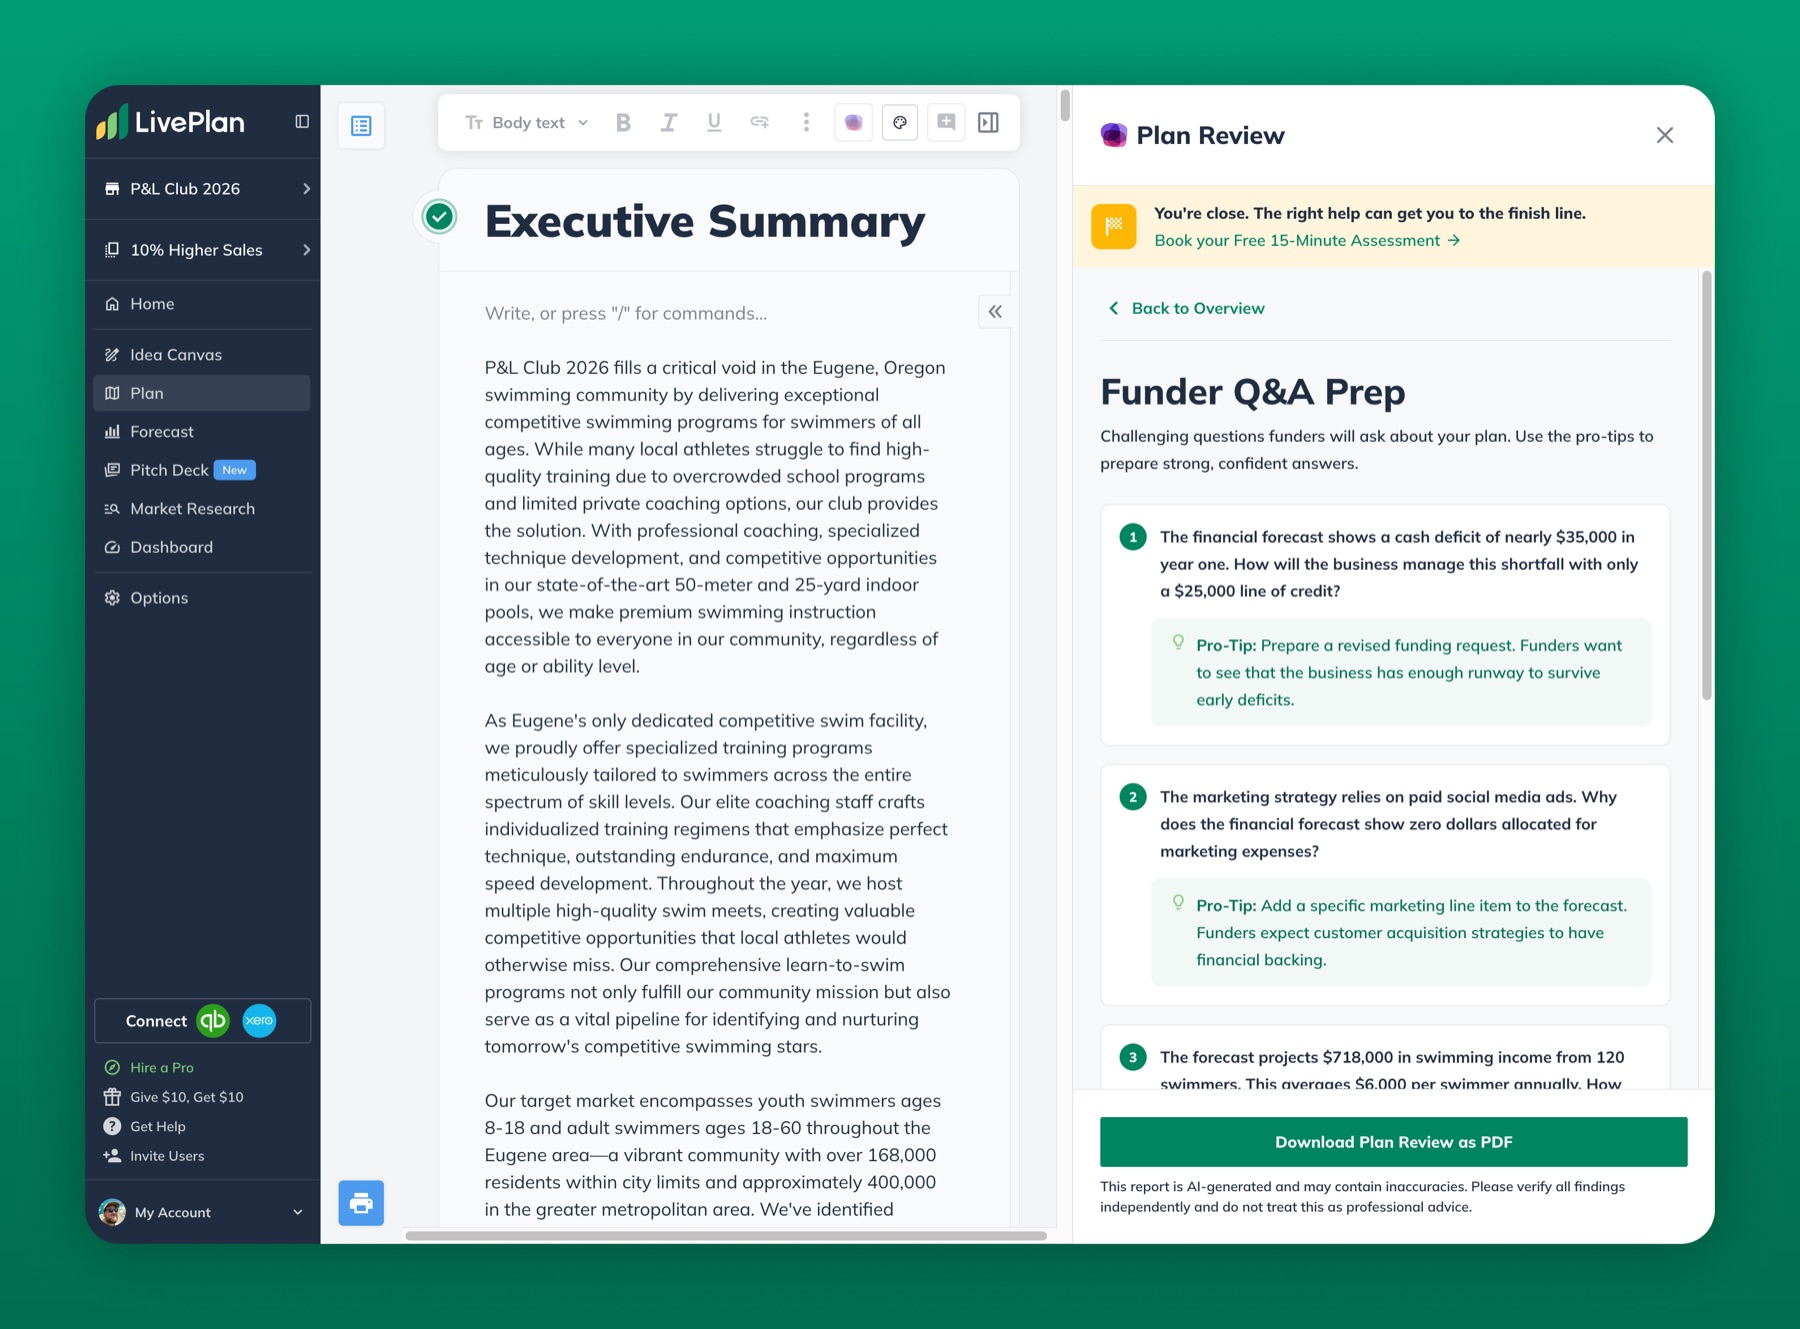Download Plan Review as PDF
The width and height of the screenshot is (1800, 1329).
(1394, 1142)
